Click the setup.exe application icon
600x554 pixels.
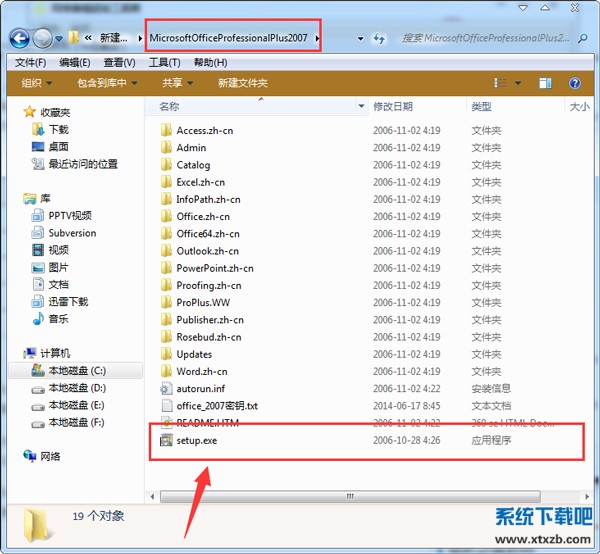(167, 440)
